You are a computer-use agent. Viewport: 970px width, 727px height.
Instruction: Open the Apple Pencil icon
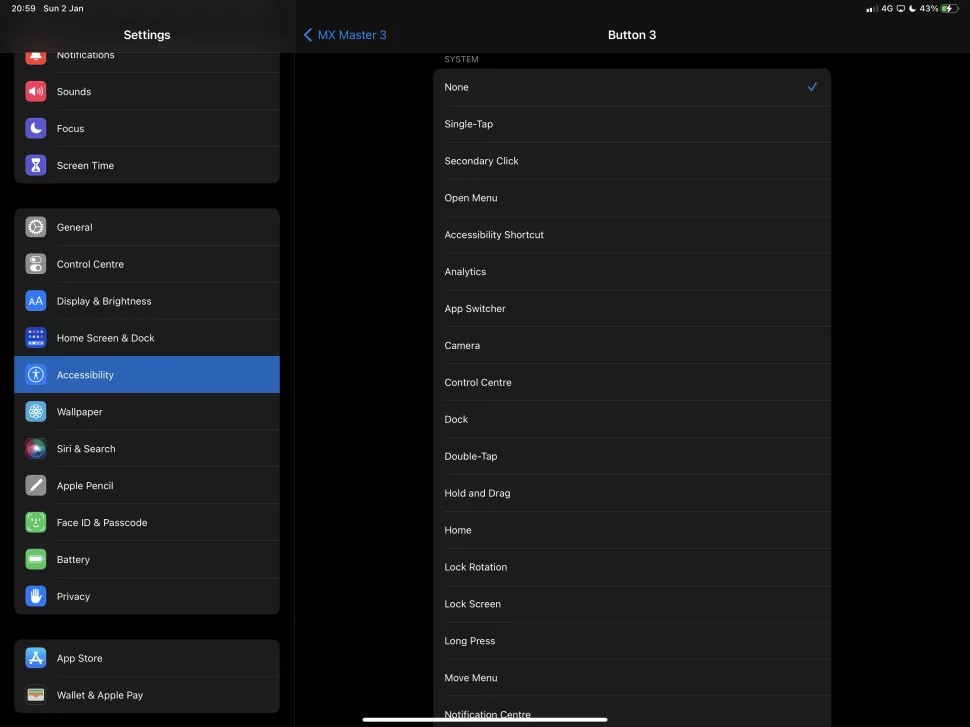click(x=35, y=485)
